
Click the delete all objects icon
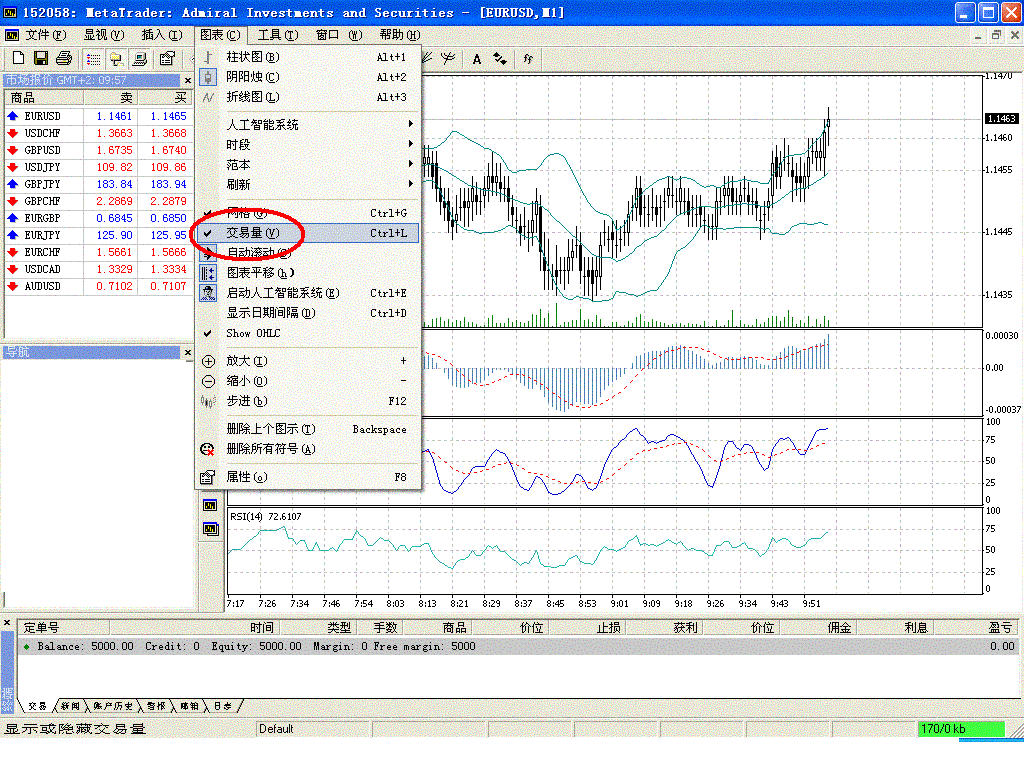(208, 449)
